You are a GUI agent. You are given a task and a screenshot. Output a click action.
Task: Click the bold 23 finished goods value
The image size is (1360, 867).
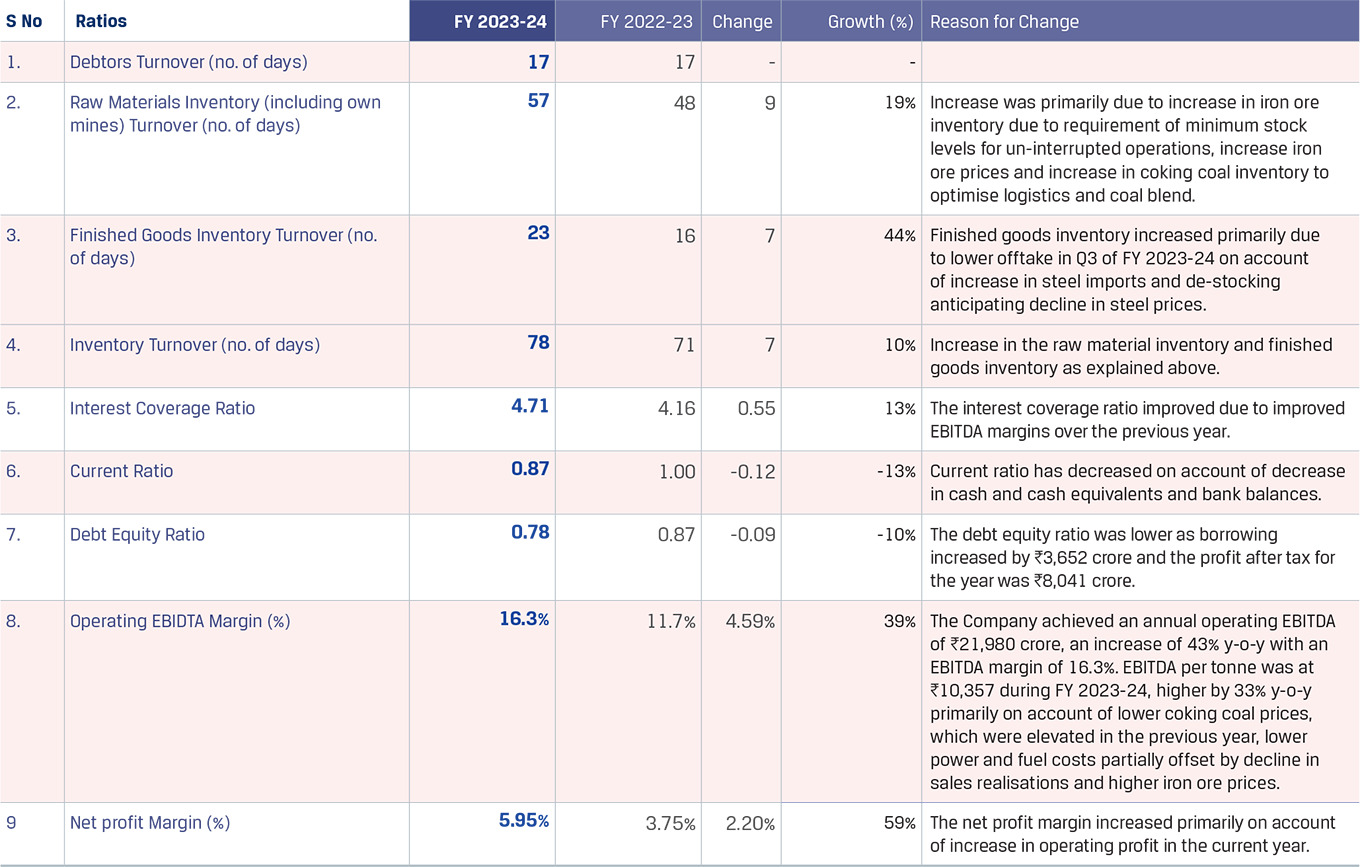pos(538,233)
